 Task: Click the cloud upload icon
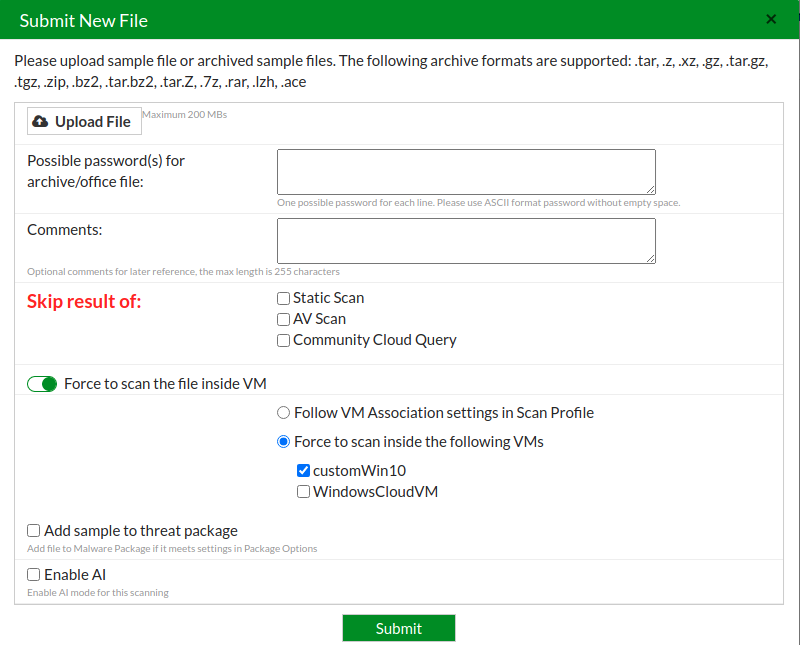click(x=40, y=121)
